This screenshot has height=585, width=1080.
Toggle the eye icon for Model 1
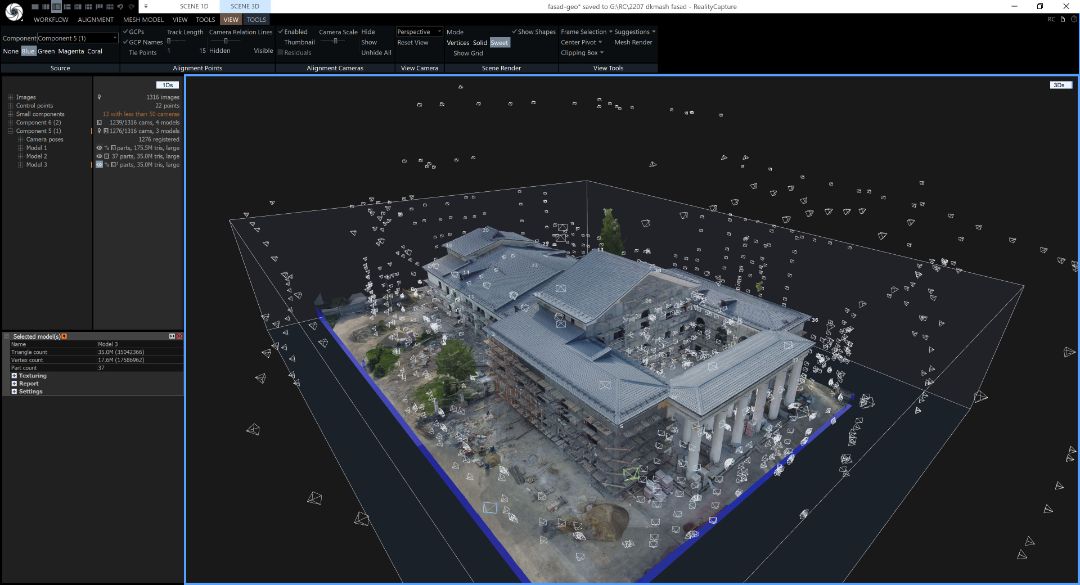(100, 148)
